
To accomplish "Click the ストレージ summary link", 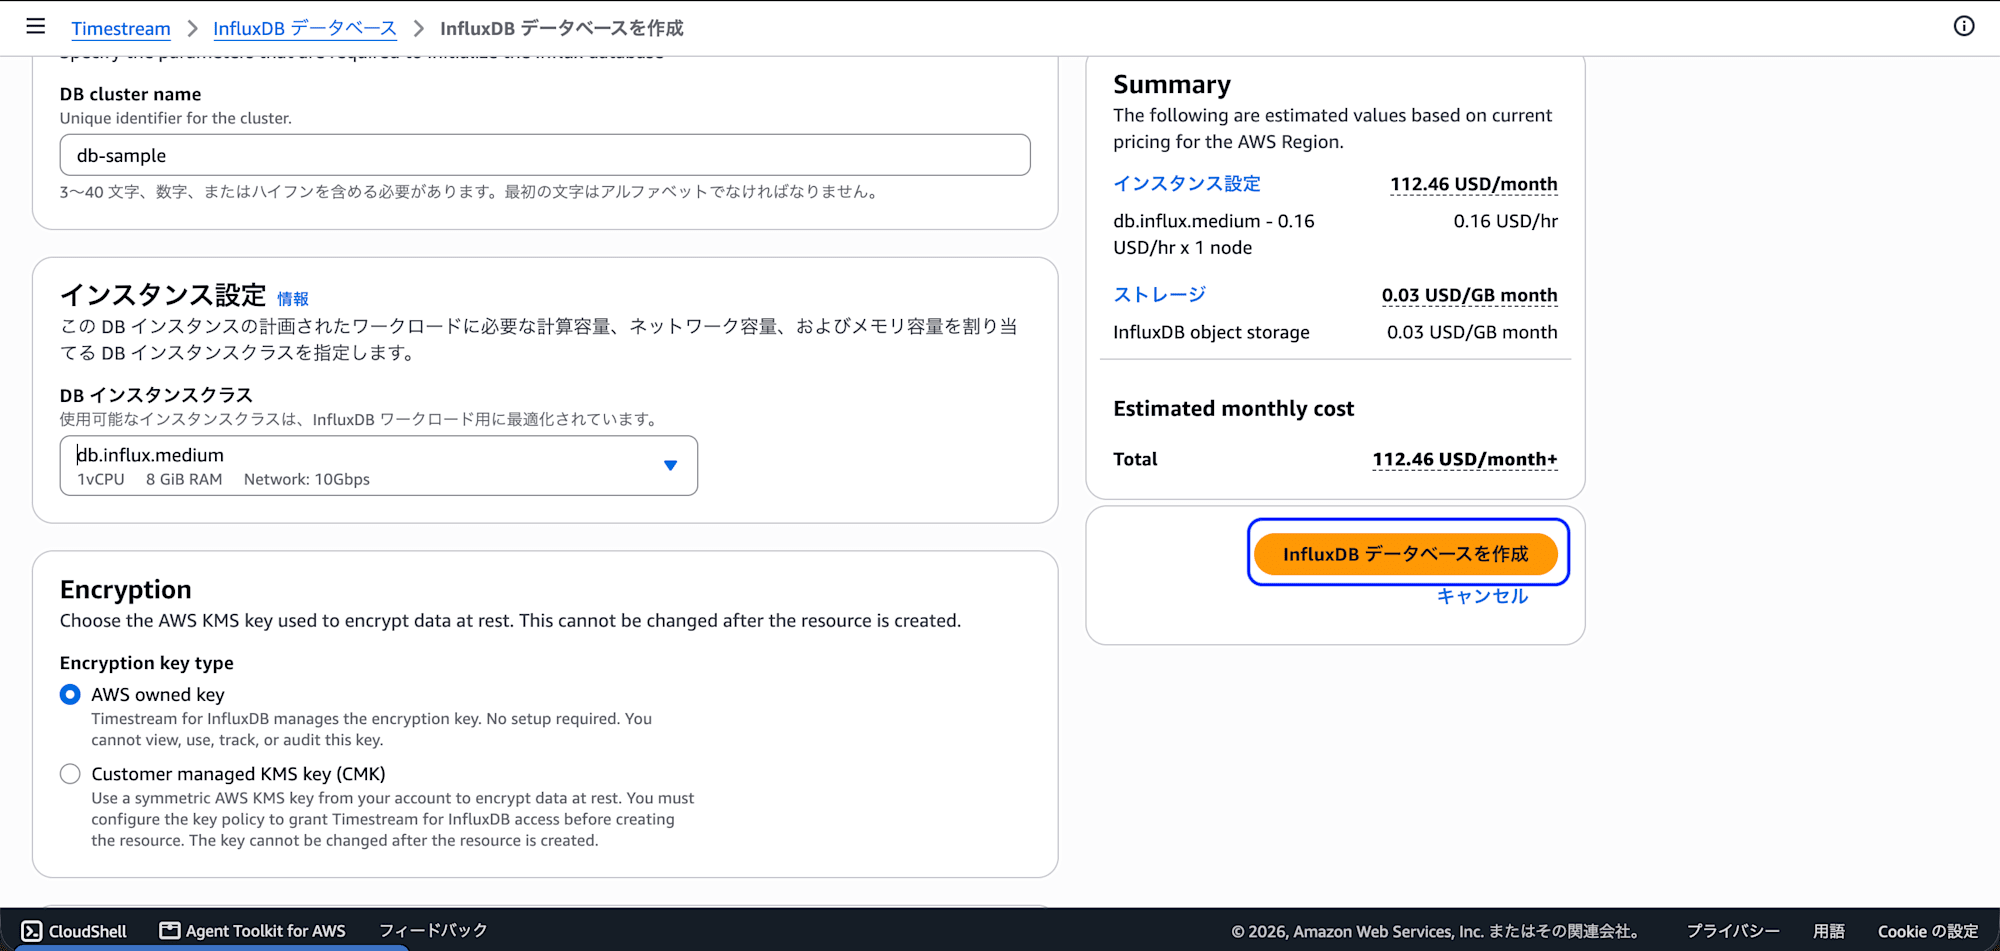I will click(x=1160, y=295).
